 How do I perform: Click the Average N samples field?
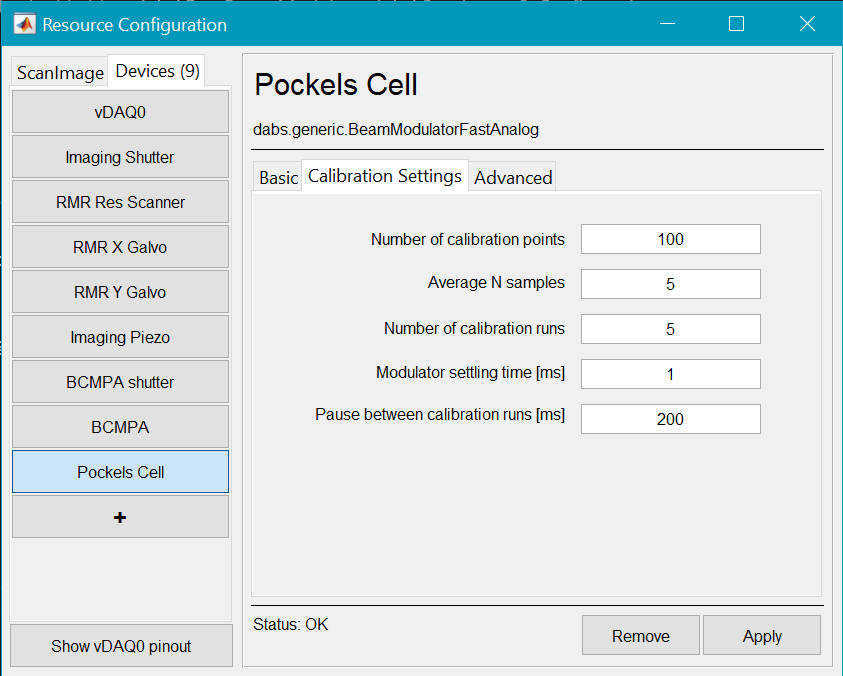(x=670, y=284)
